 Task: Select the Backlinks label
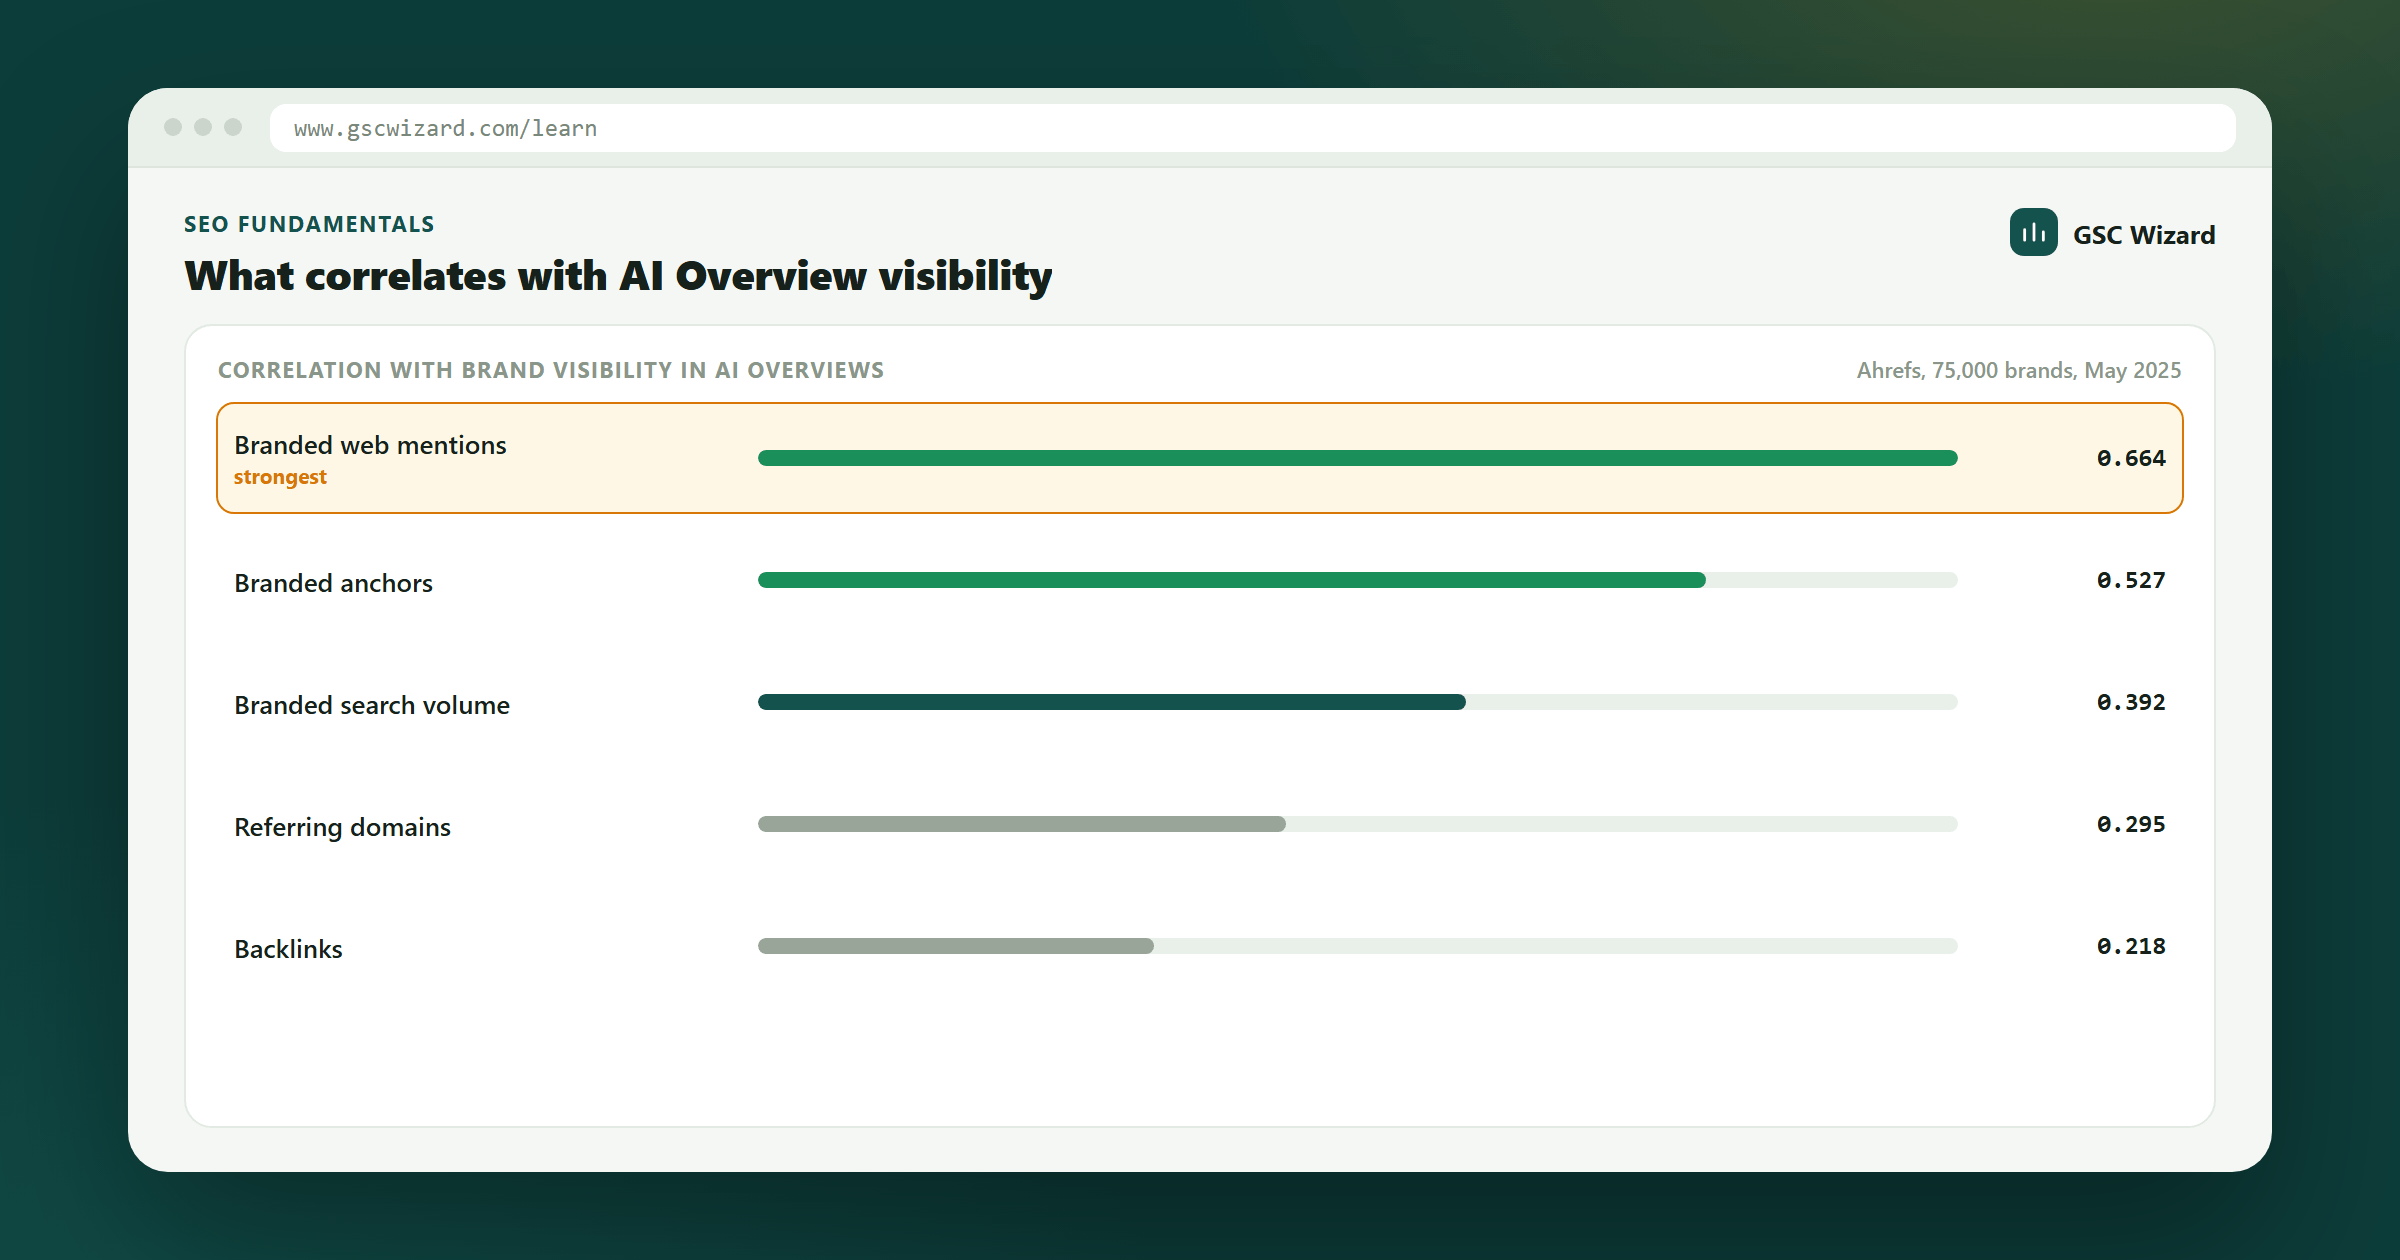pyautogui.click(x=288, y=949)
